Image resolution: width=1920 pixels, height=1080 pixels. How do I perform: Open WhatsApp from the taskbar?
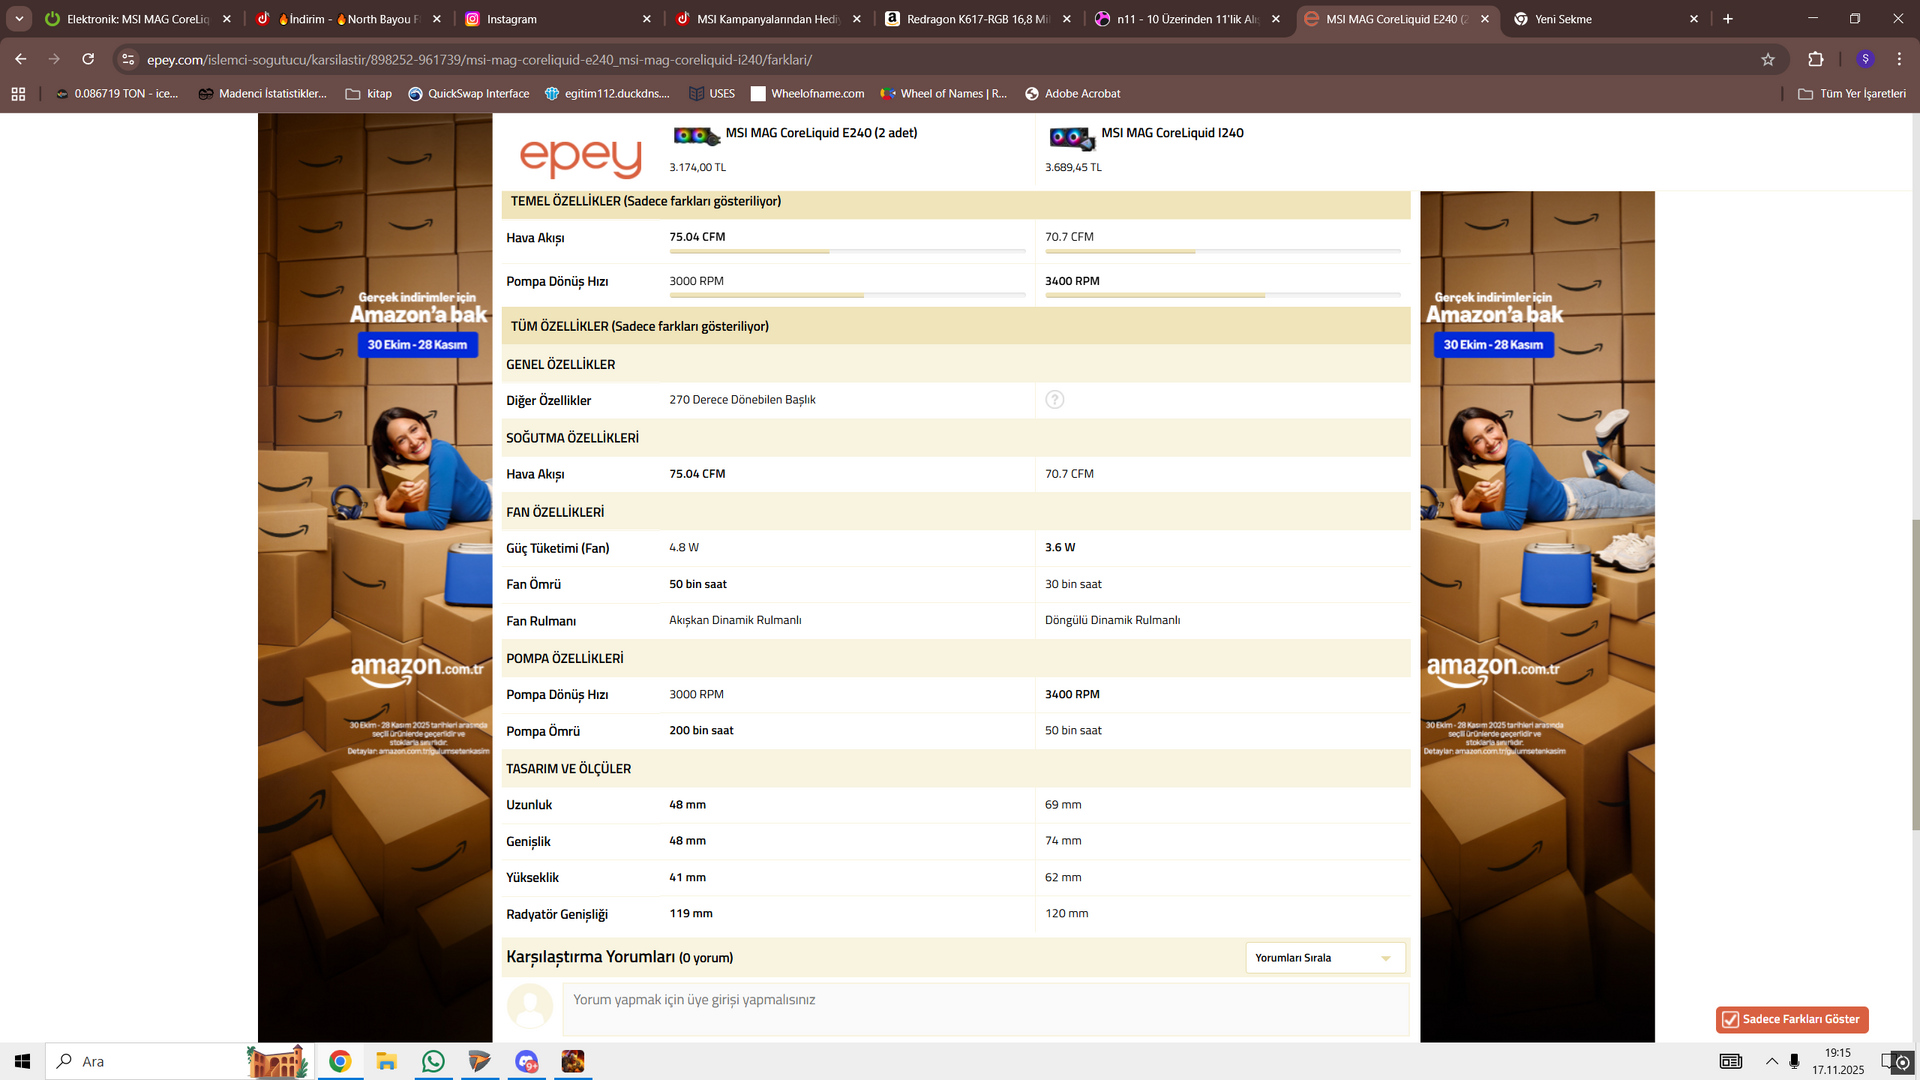[433, 1061]
